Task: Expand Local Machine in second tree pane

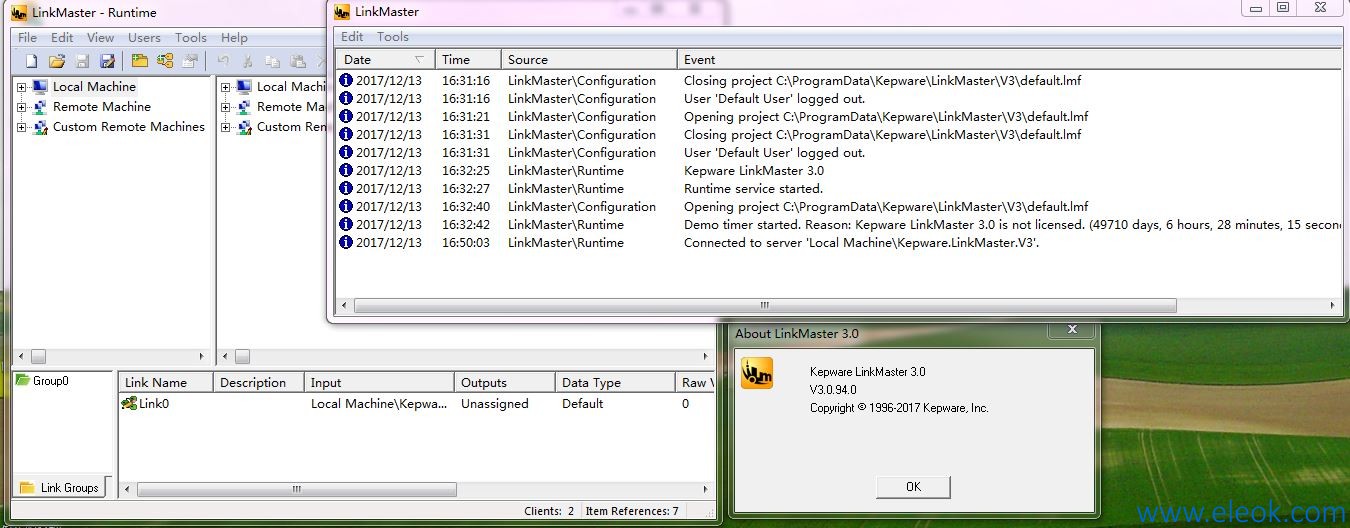Action: (226, 87)
